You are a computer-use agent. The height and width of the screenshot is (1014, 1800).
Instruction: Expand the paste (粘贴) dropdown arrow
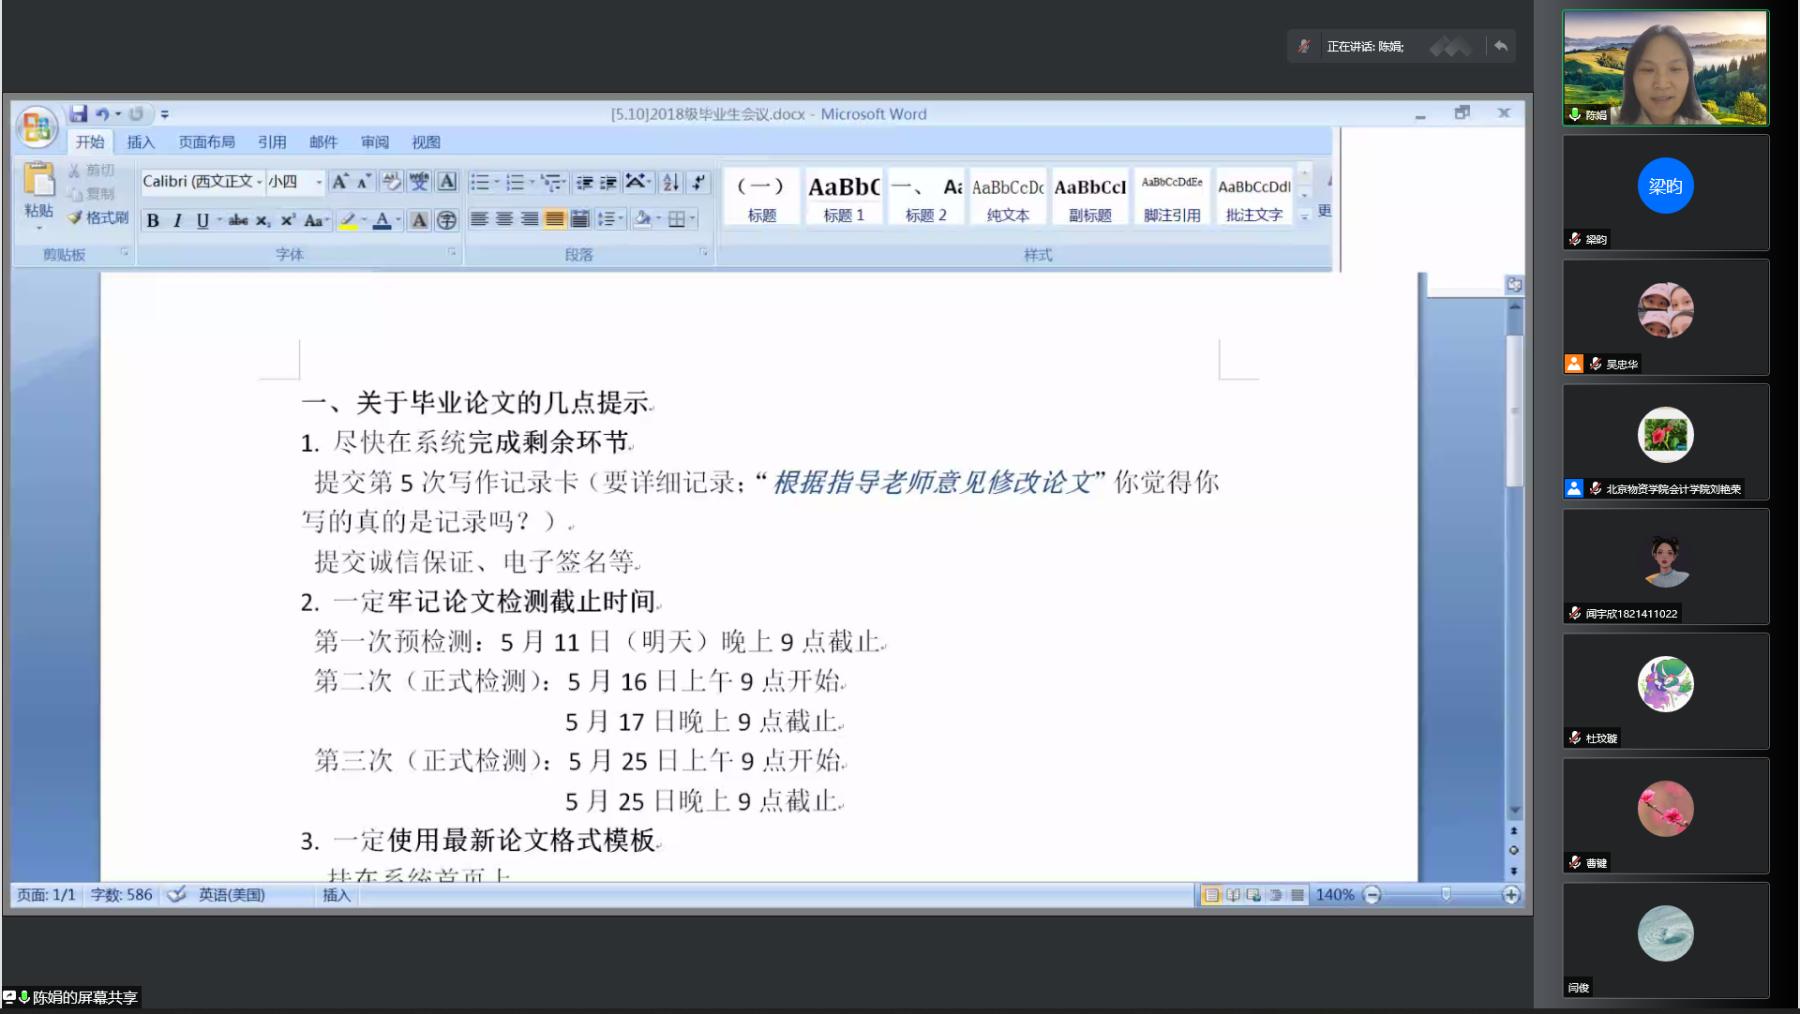[39, 228]
